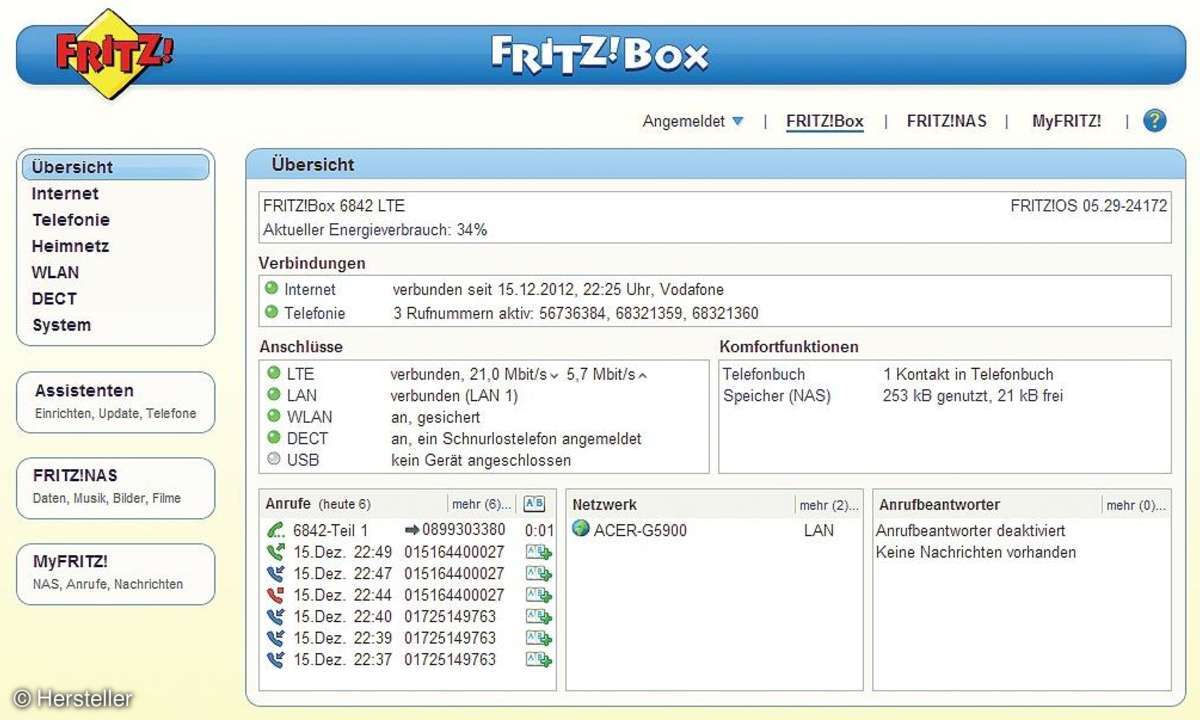Image resolution: width=1200 pixels, height=720 pixels.
Task: Click '1 Kontakt in Telefonbuch' text
Action: (x=968, y=374)
